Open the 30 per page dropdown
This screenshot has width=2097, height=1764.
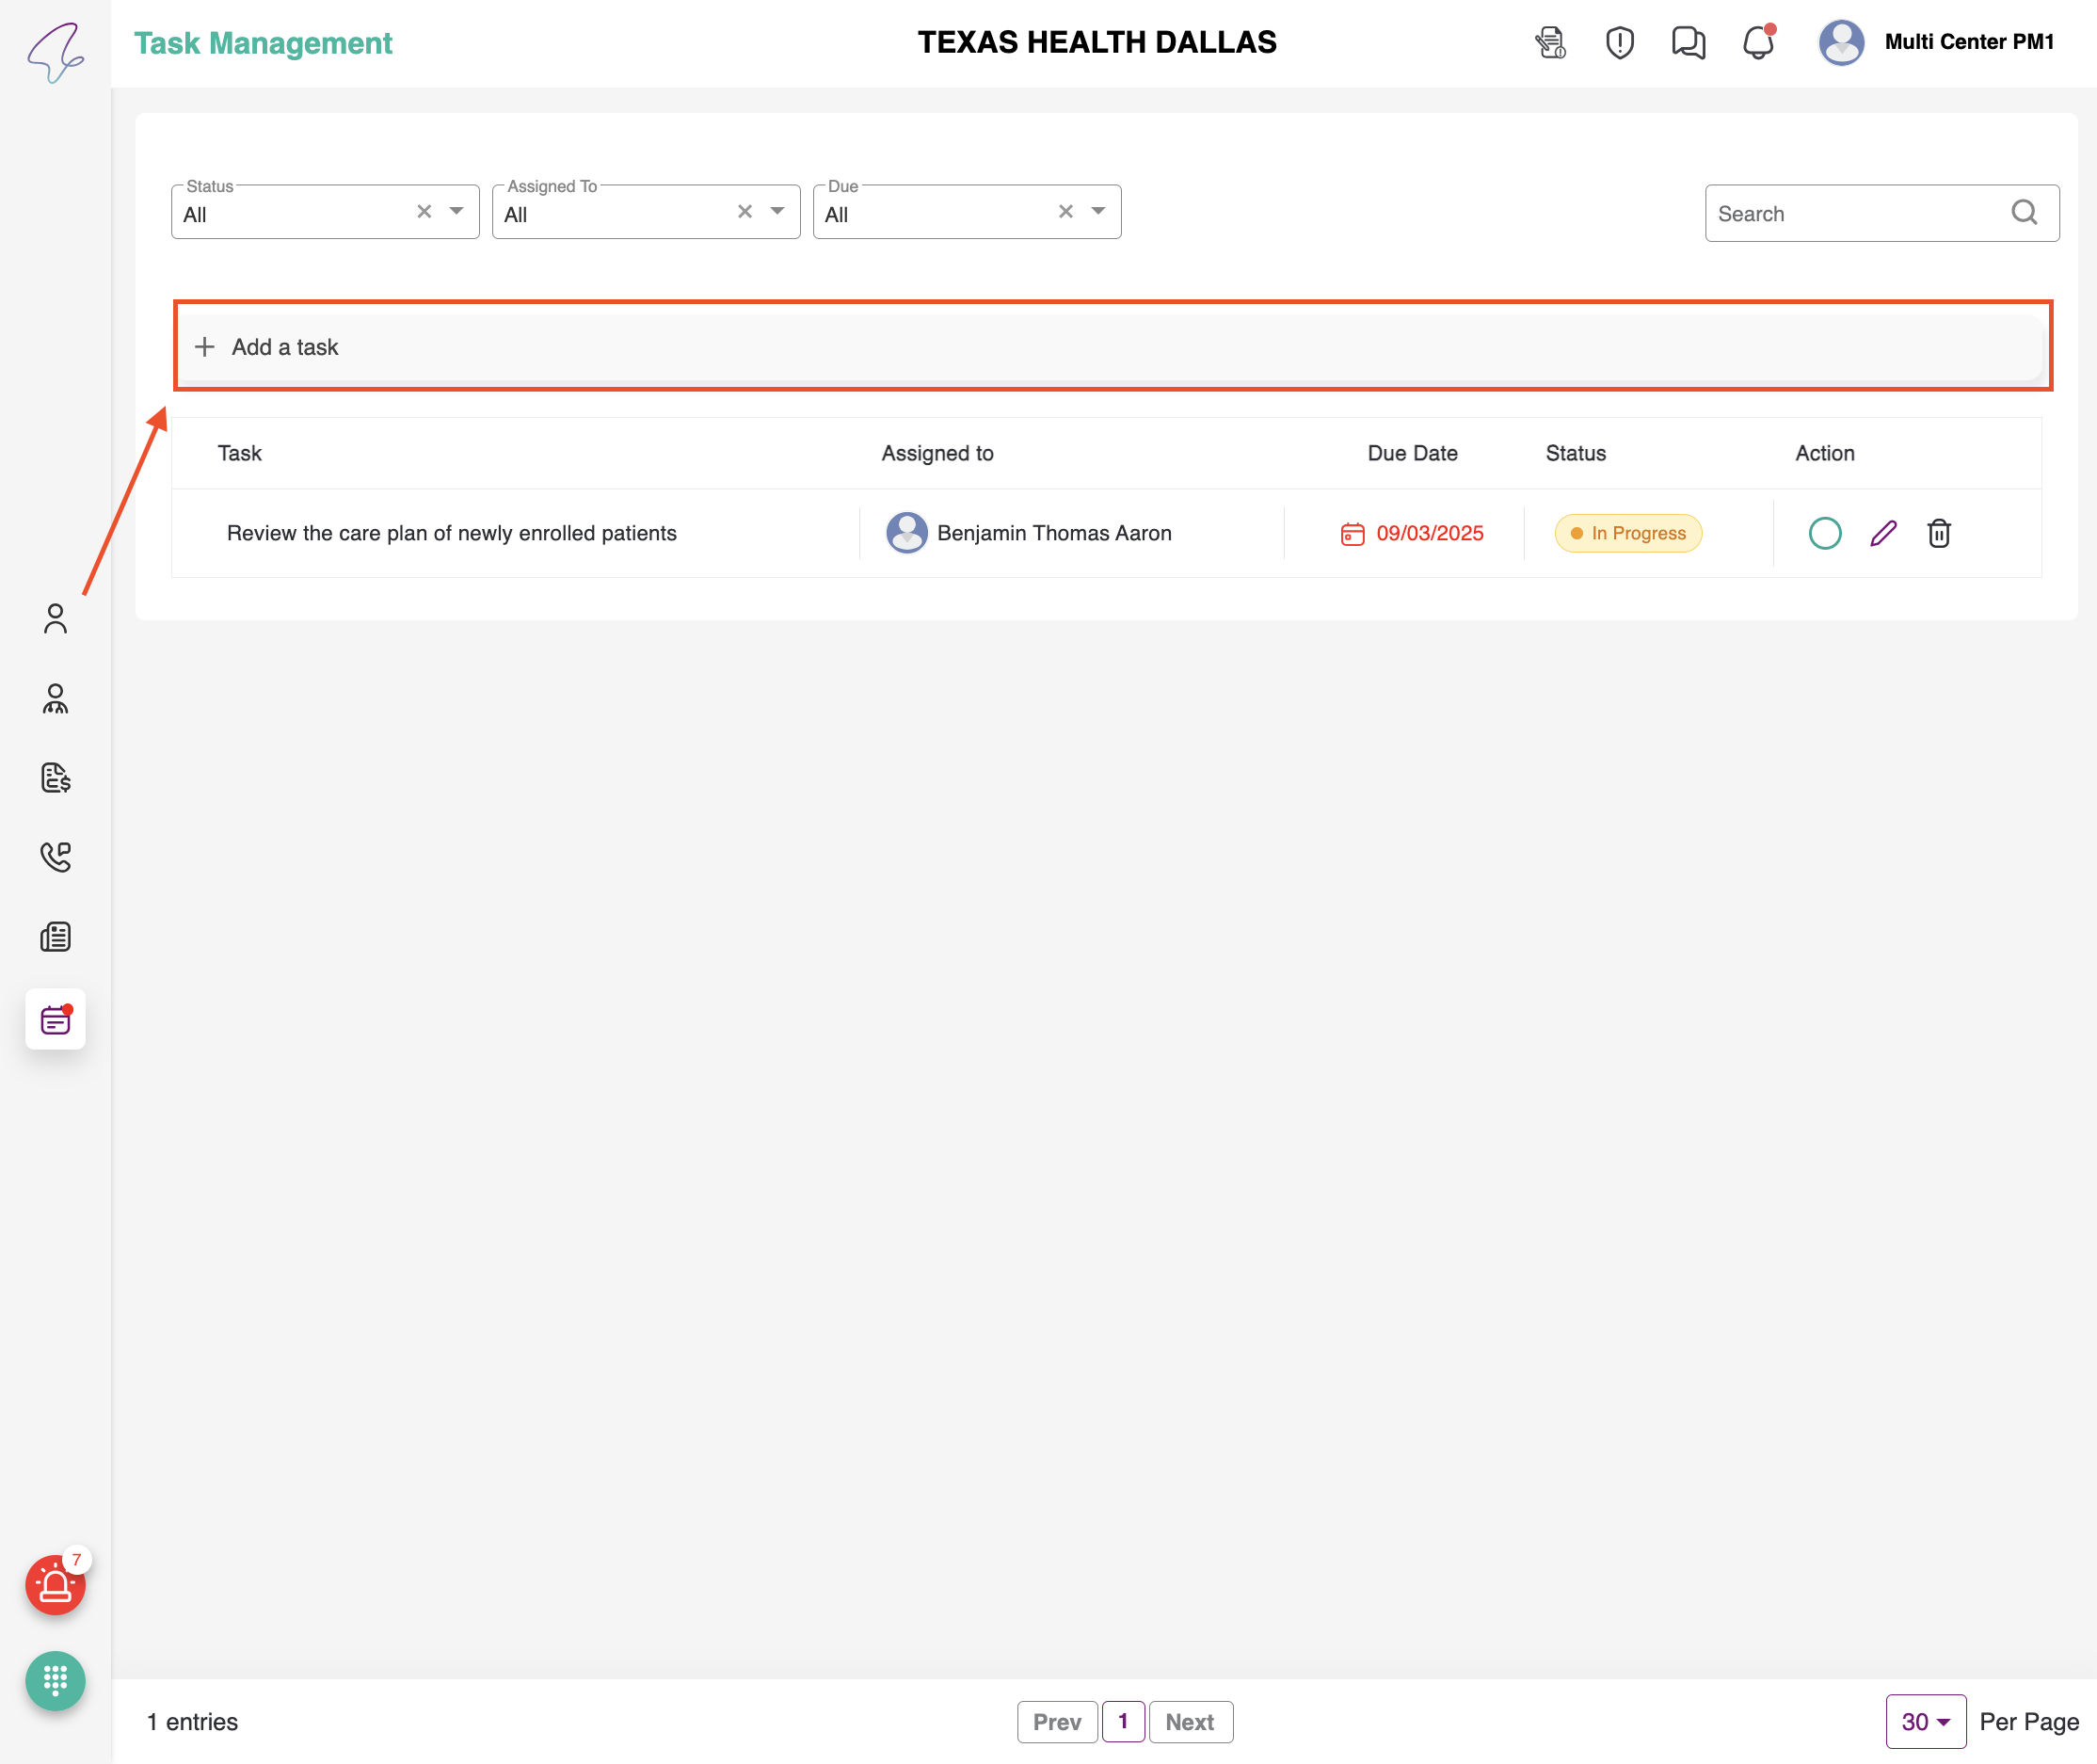pyautogui.click(x=1925, y=1721)
